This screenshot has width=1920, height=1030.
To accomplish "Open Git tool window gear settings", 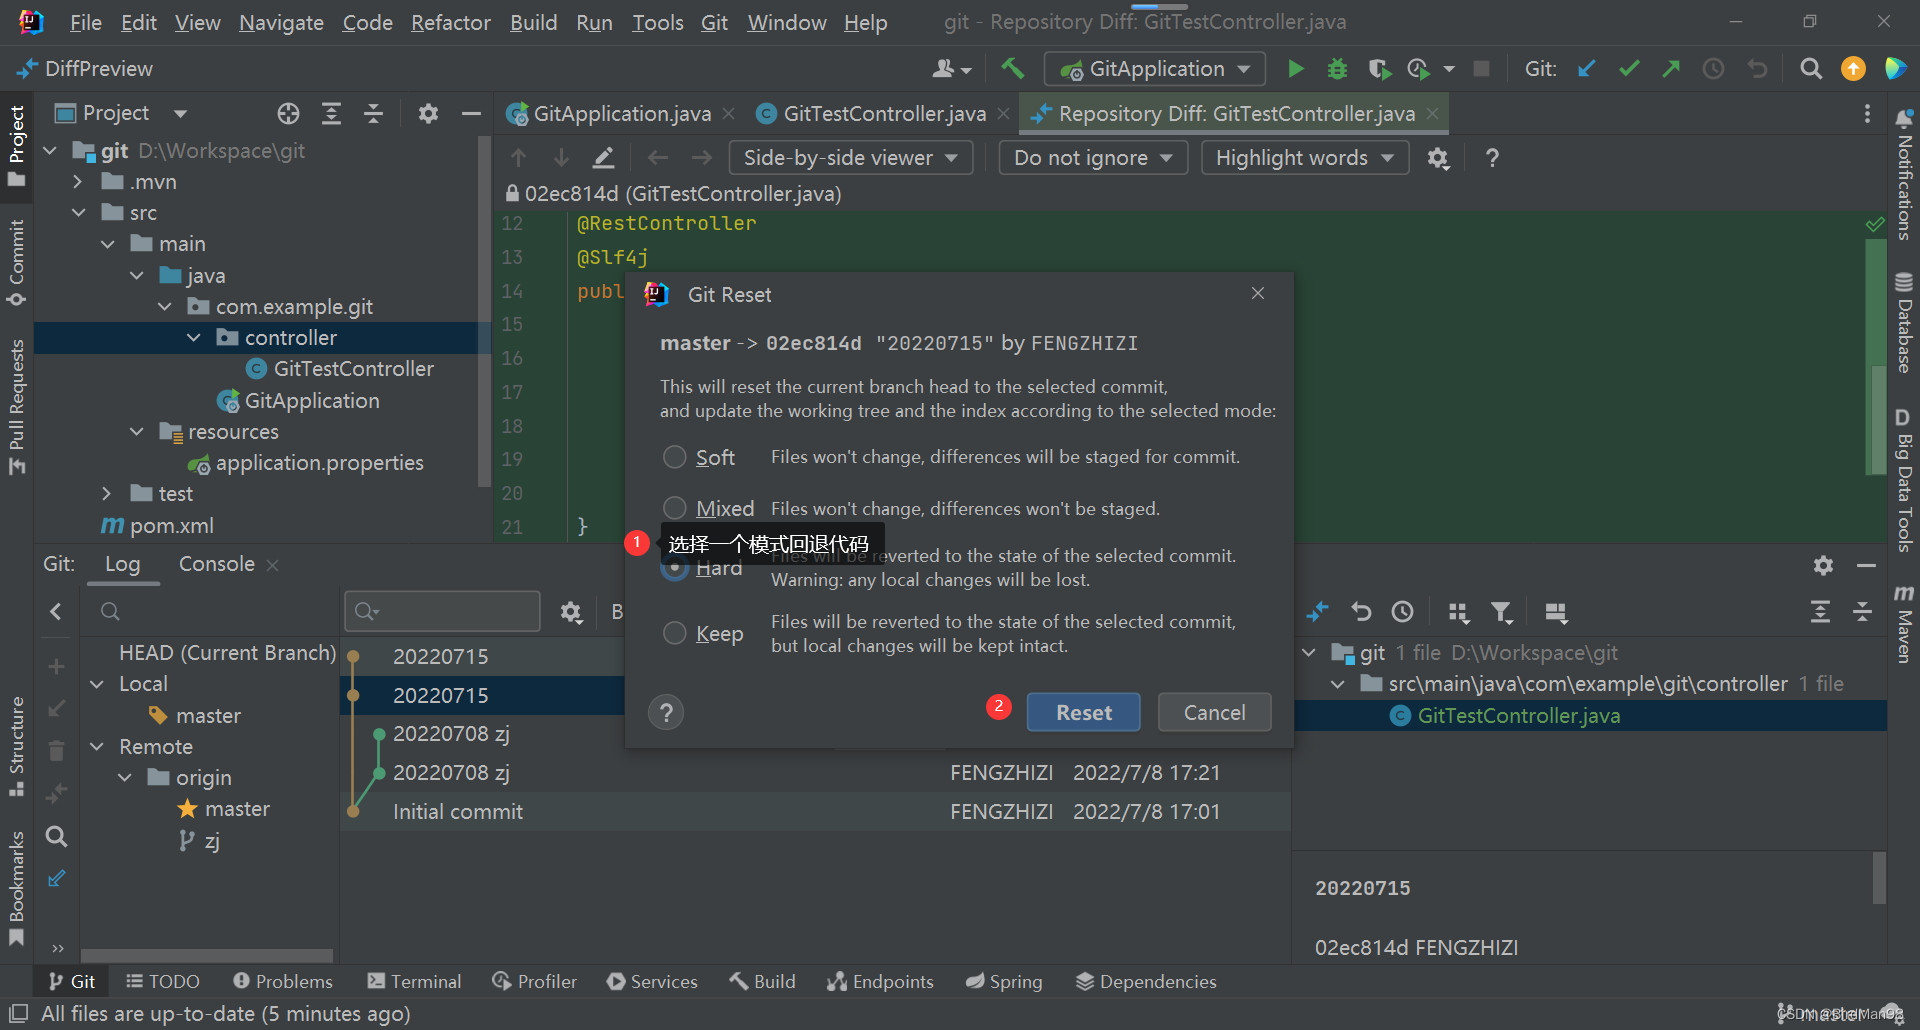I will point(1823,565).
